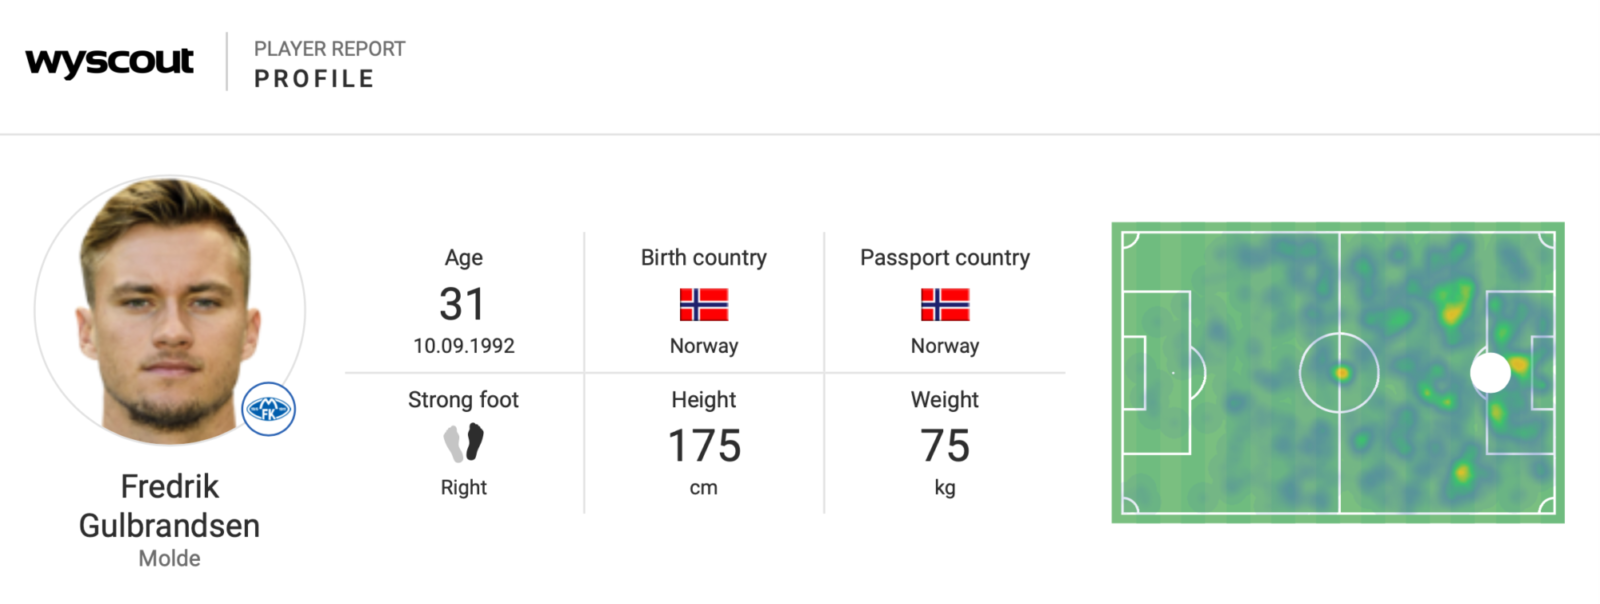The image size is (1600, 604).
Task: Click the height value 175
Action: [704, 446]
